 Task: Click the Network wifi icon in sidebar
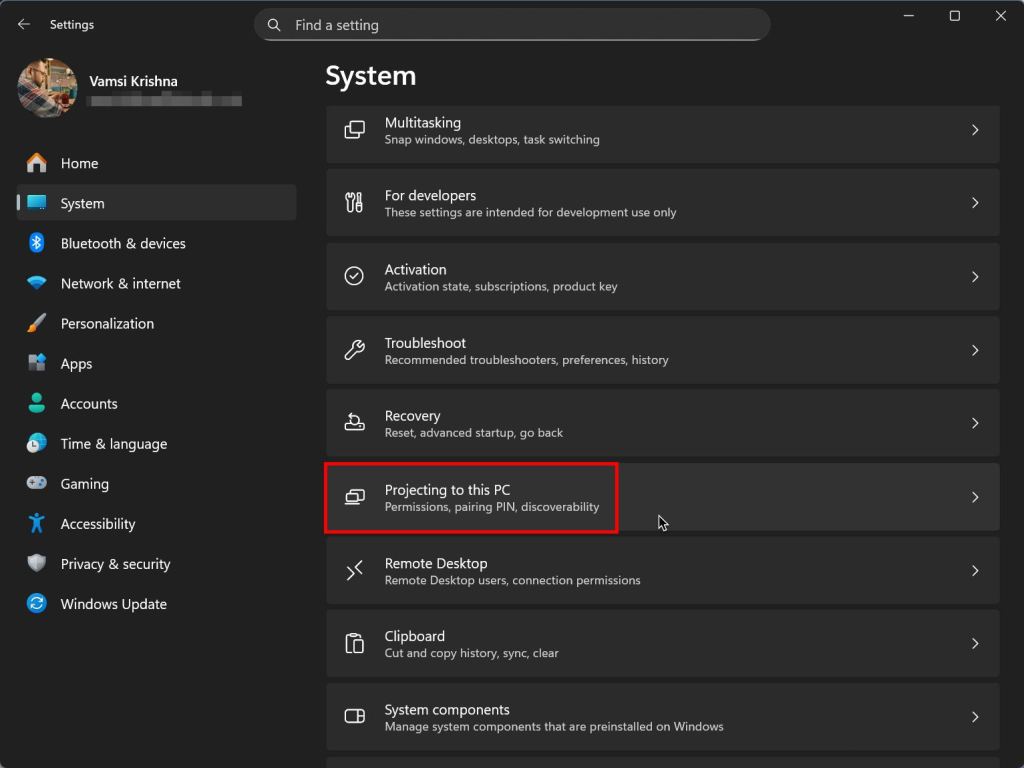click(x=37, y=283)
